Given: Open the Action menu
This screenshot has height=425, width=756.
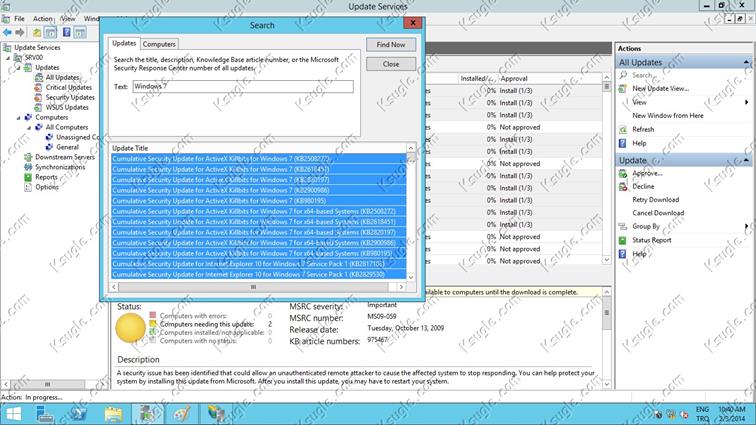Looking at the screenshot, I should [42, 18].
